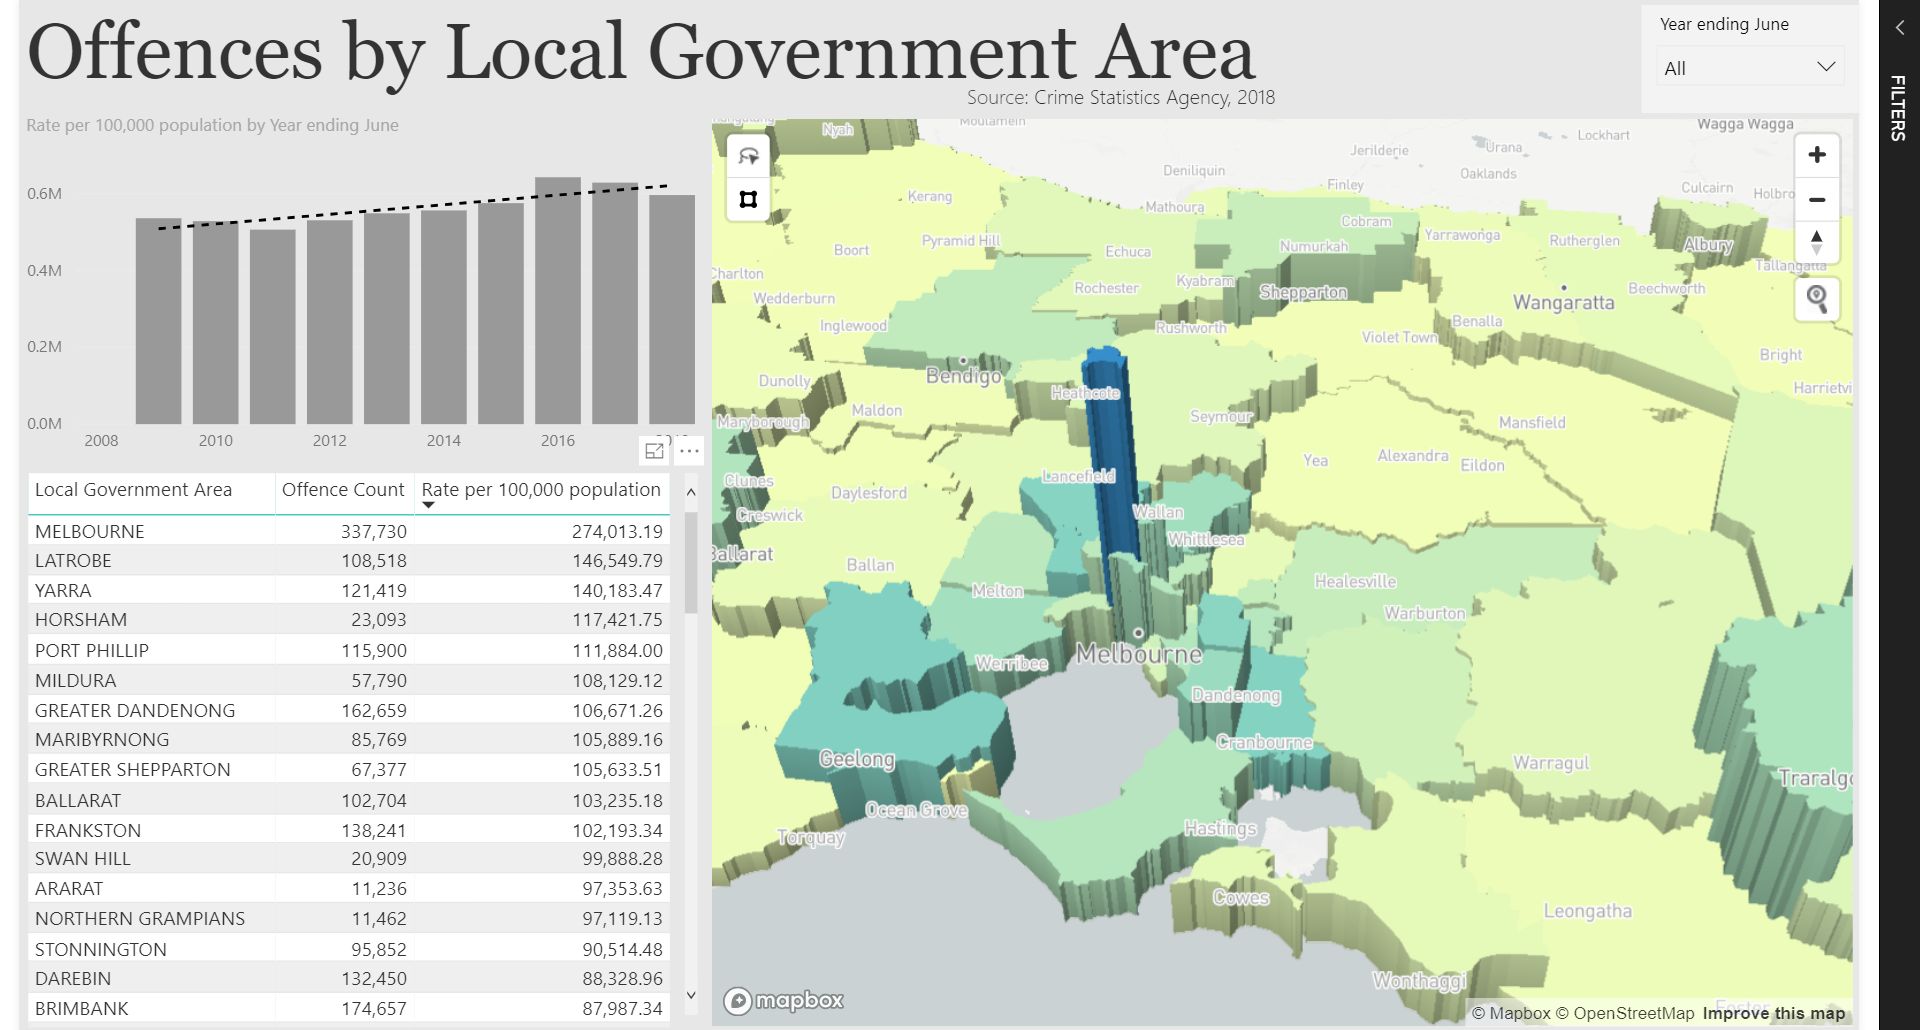
Task: Open the Improve this map link
Action: point(1773,1013)
